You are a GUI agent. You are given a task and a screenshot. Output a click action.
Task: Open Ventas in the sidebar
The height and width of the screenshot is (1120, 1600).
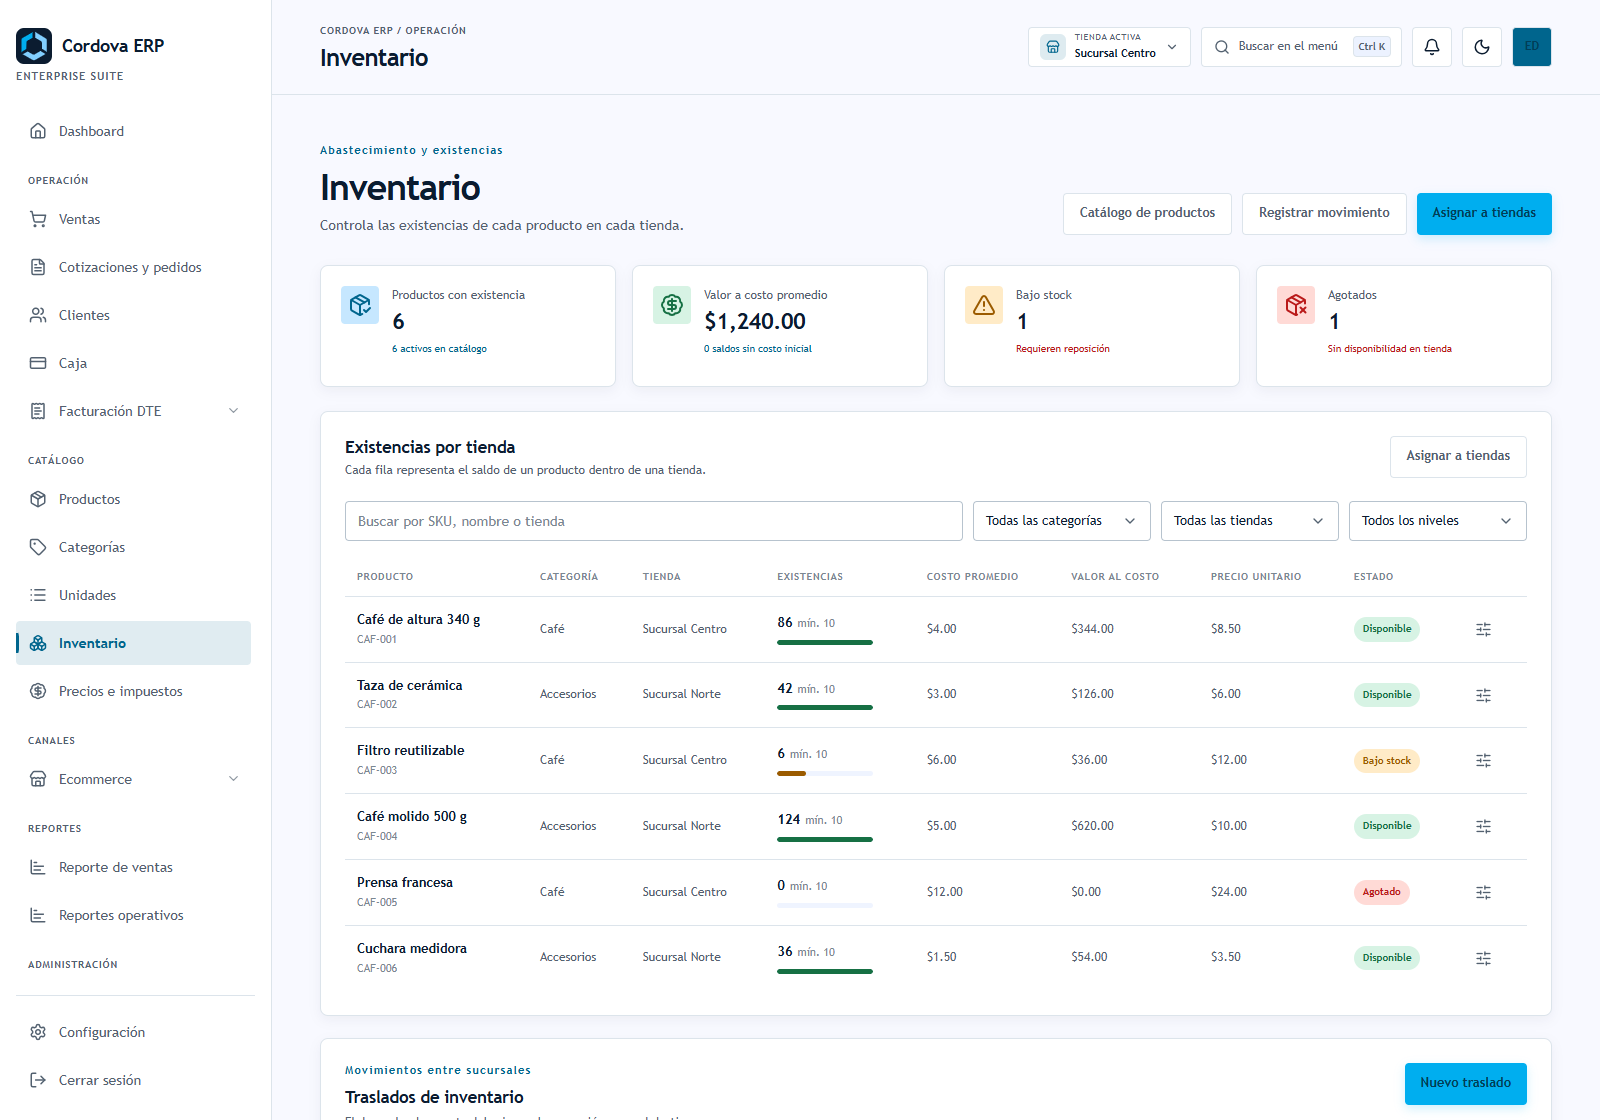point(133,219)
